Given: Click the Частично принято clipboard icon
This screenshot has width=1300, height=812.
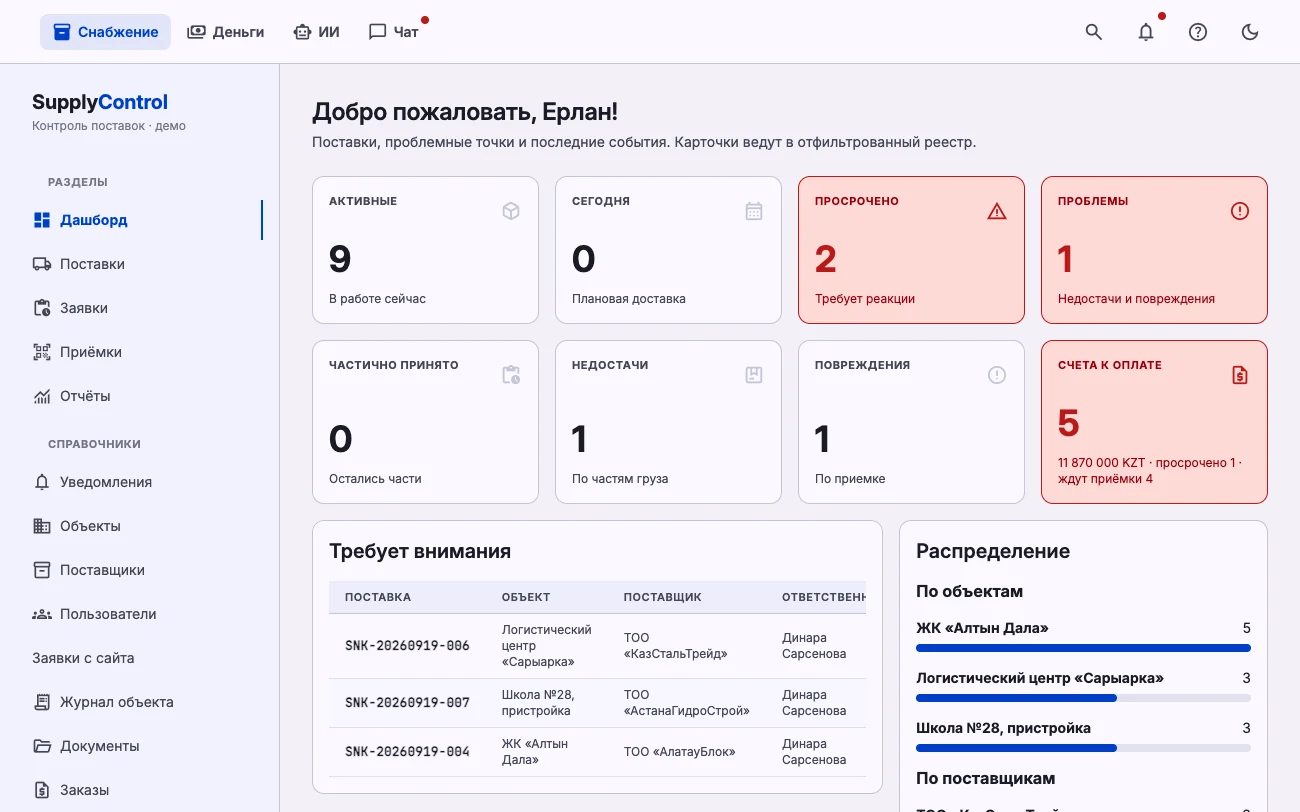Looking at the screenshot, I should click(x=511, y=375).
